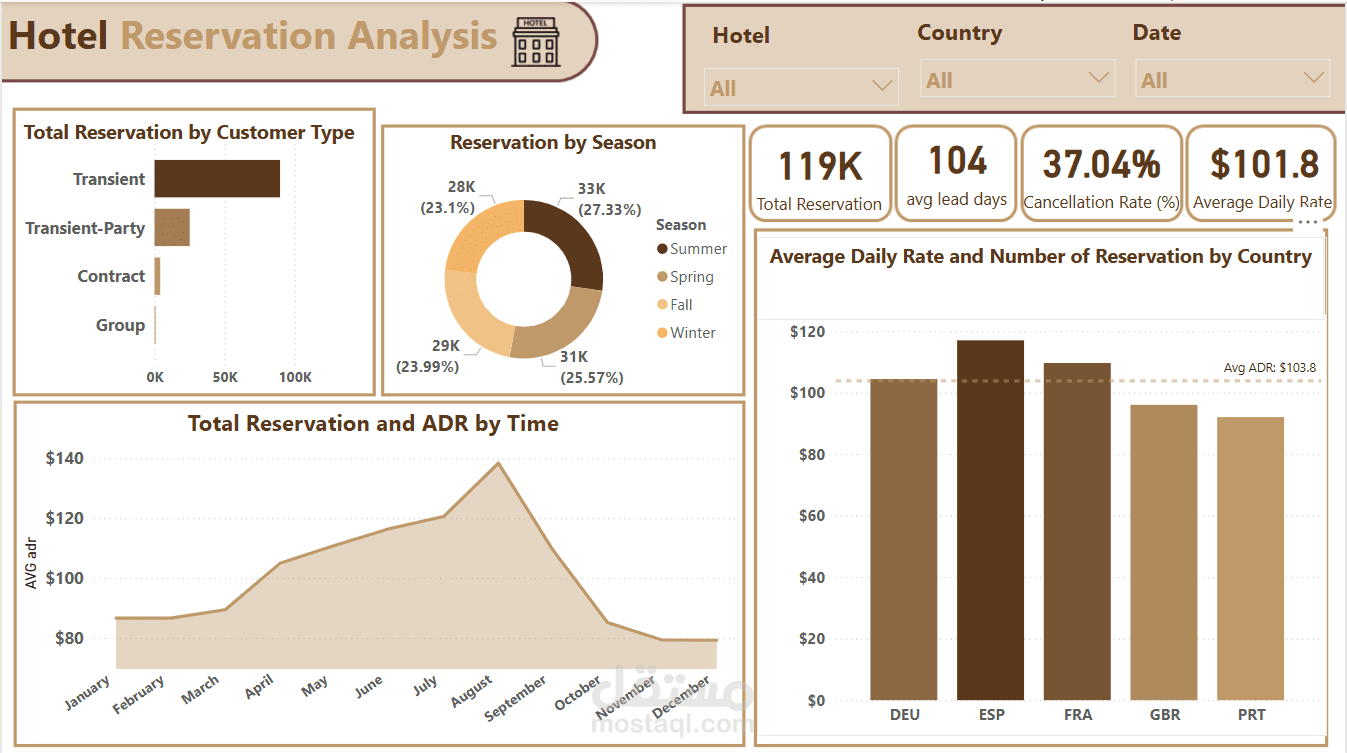Image resolution: width=1347 pixels, height=753 pixels.
Task: Select the DEU bar in country chart
Action: 904,540
